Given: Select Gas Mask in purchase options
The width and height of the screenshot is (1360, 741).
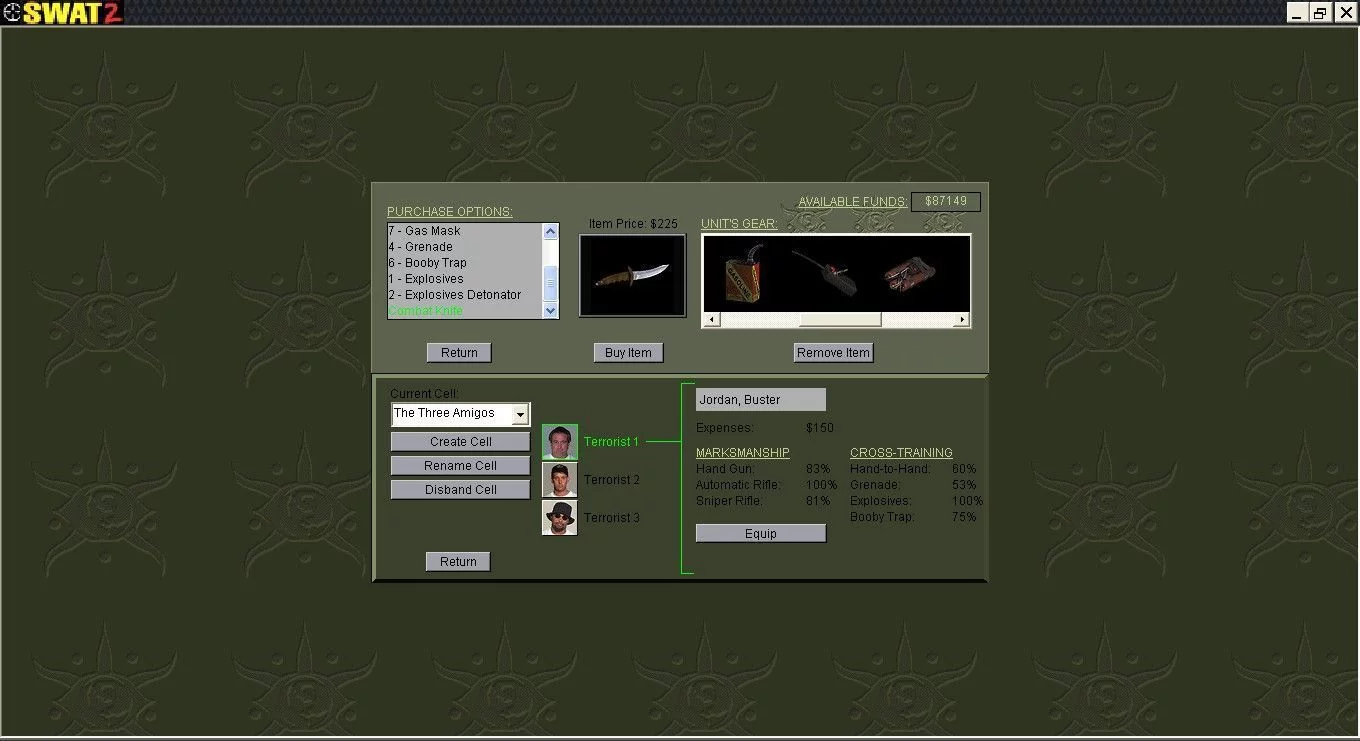Looking at the screenshot, I should [465, 231].
